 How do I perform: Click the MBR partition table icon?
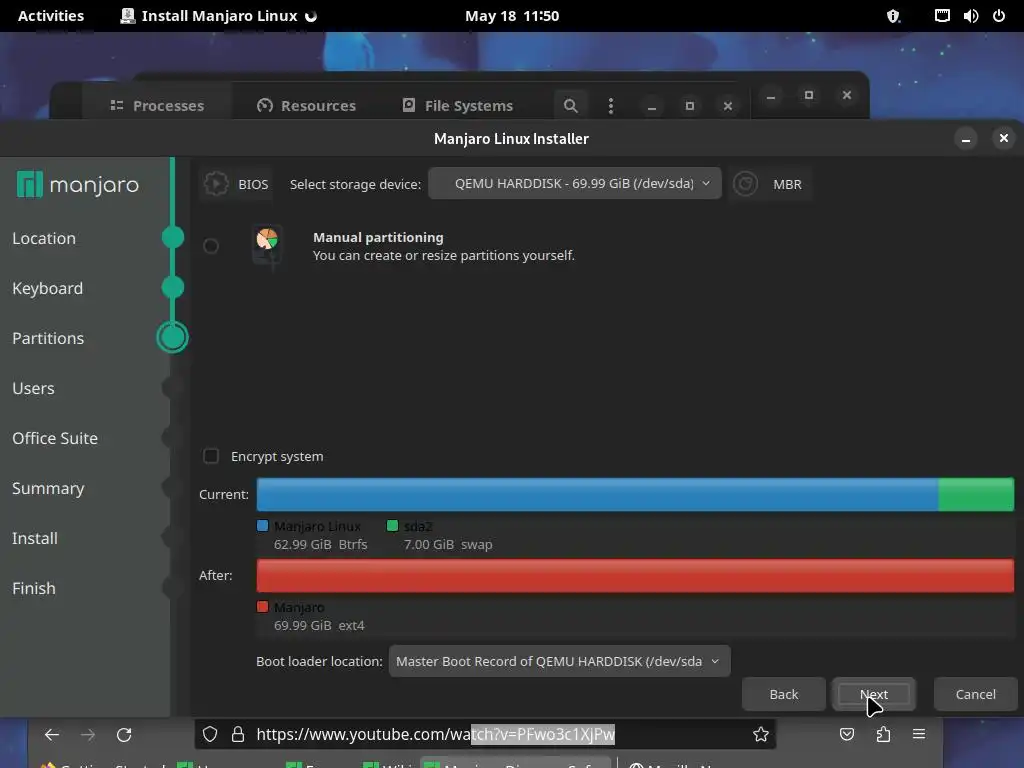click(x=745, y=184)
